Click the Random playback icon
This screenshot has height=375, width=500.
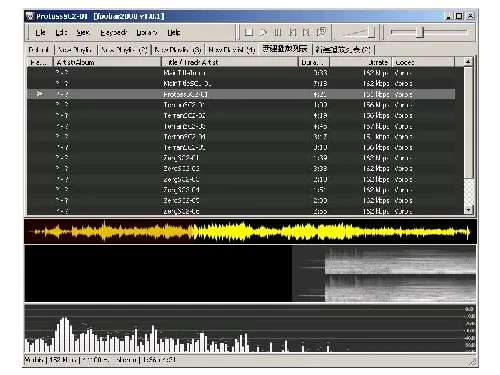321,32
